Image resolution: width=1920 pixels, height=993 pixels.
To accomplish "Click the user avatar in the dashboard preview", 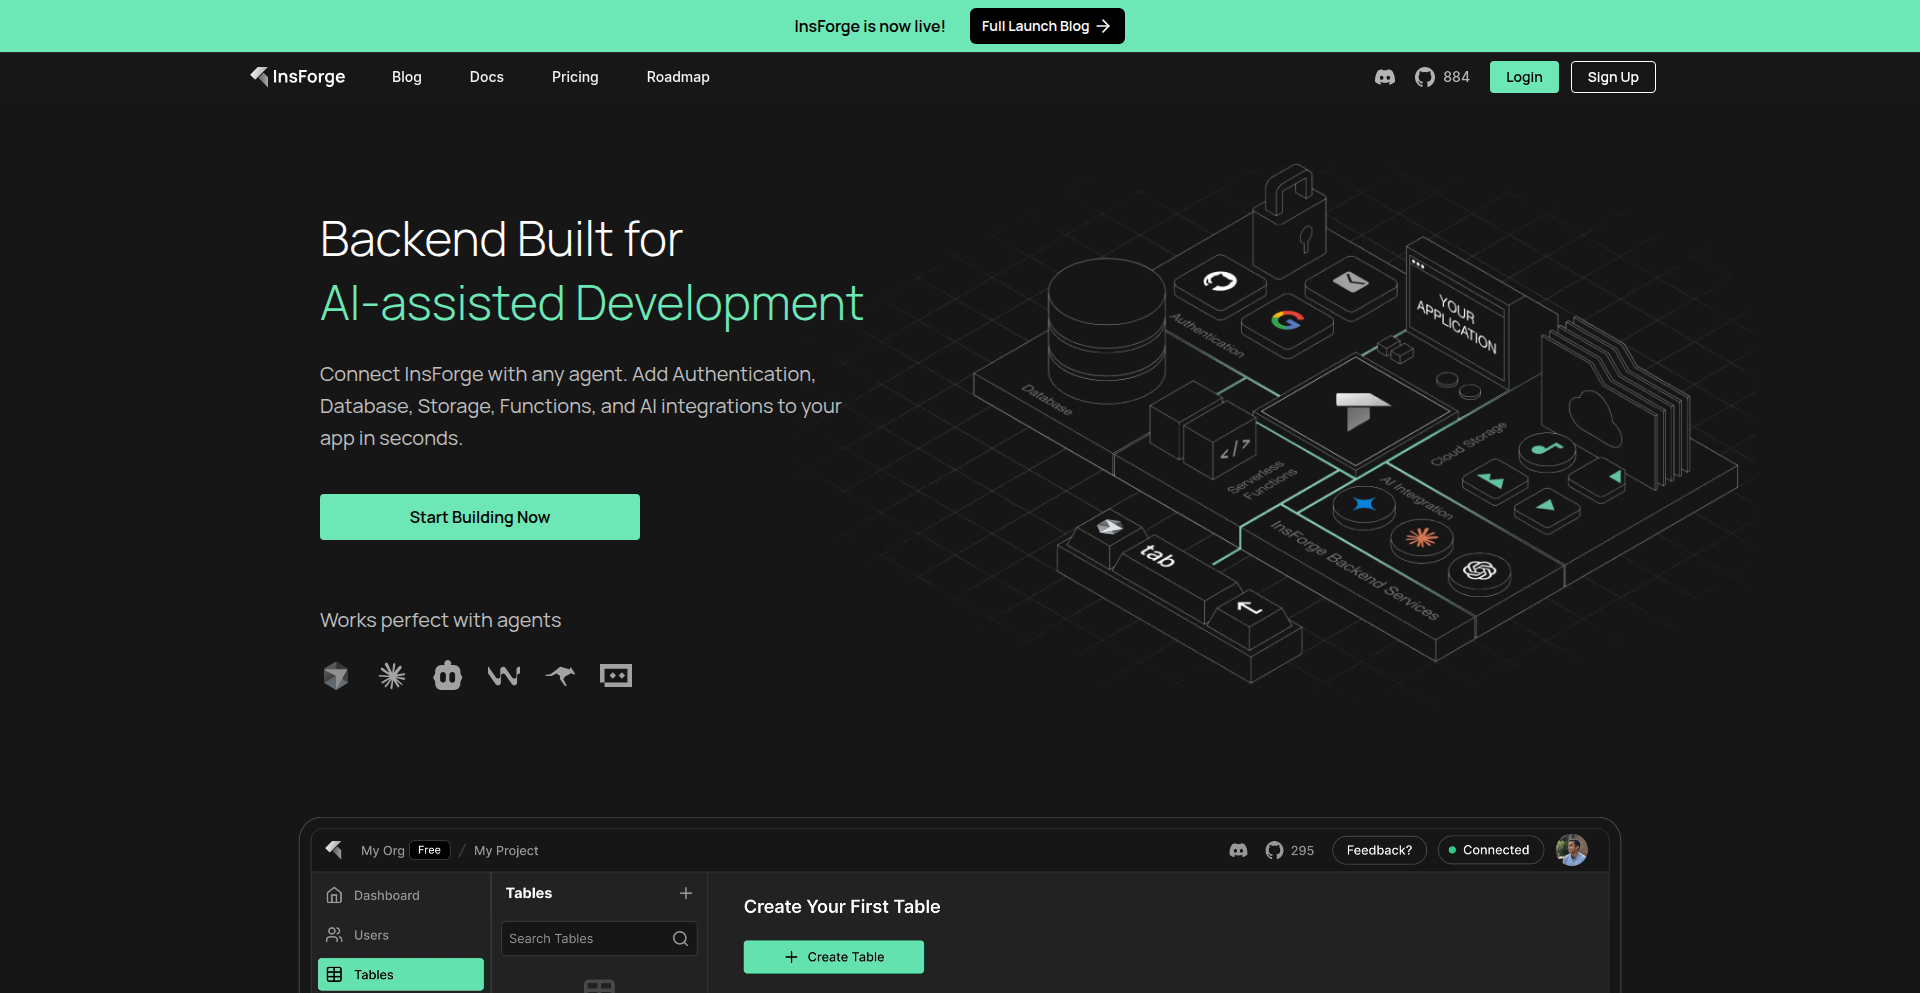I will click(x=1571, y=850).
